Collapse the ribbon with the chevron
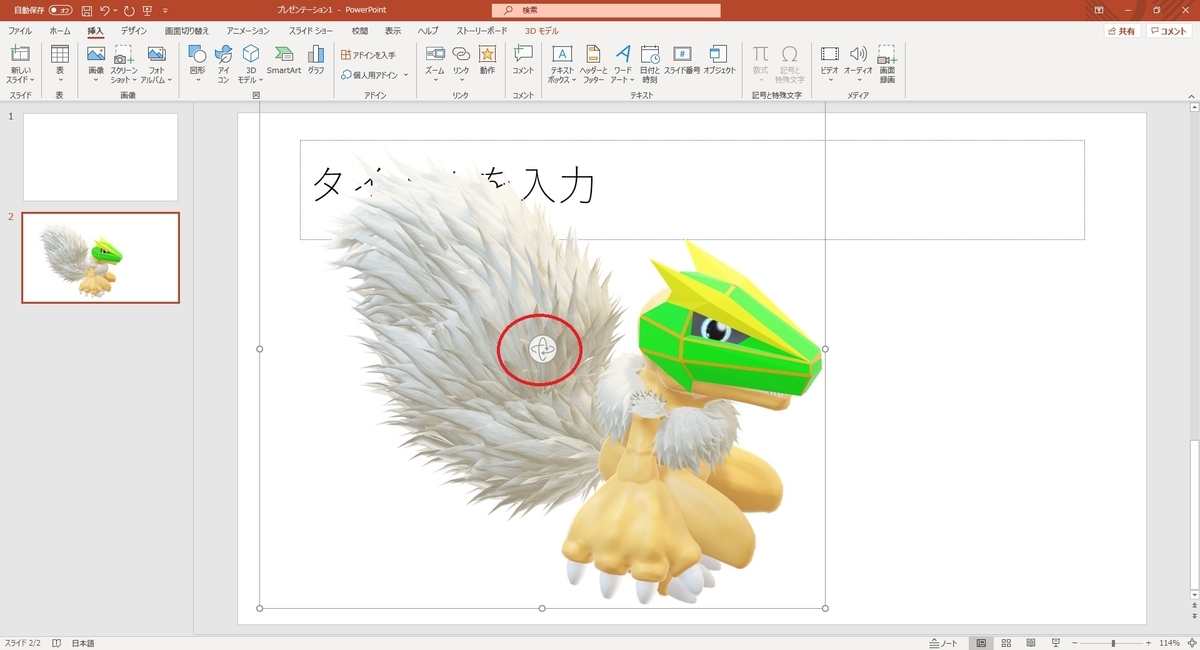Screen dimensions: 1200x650 [x=1189, y=95]
